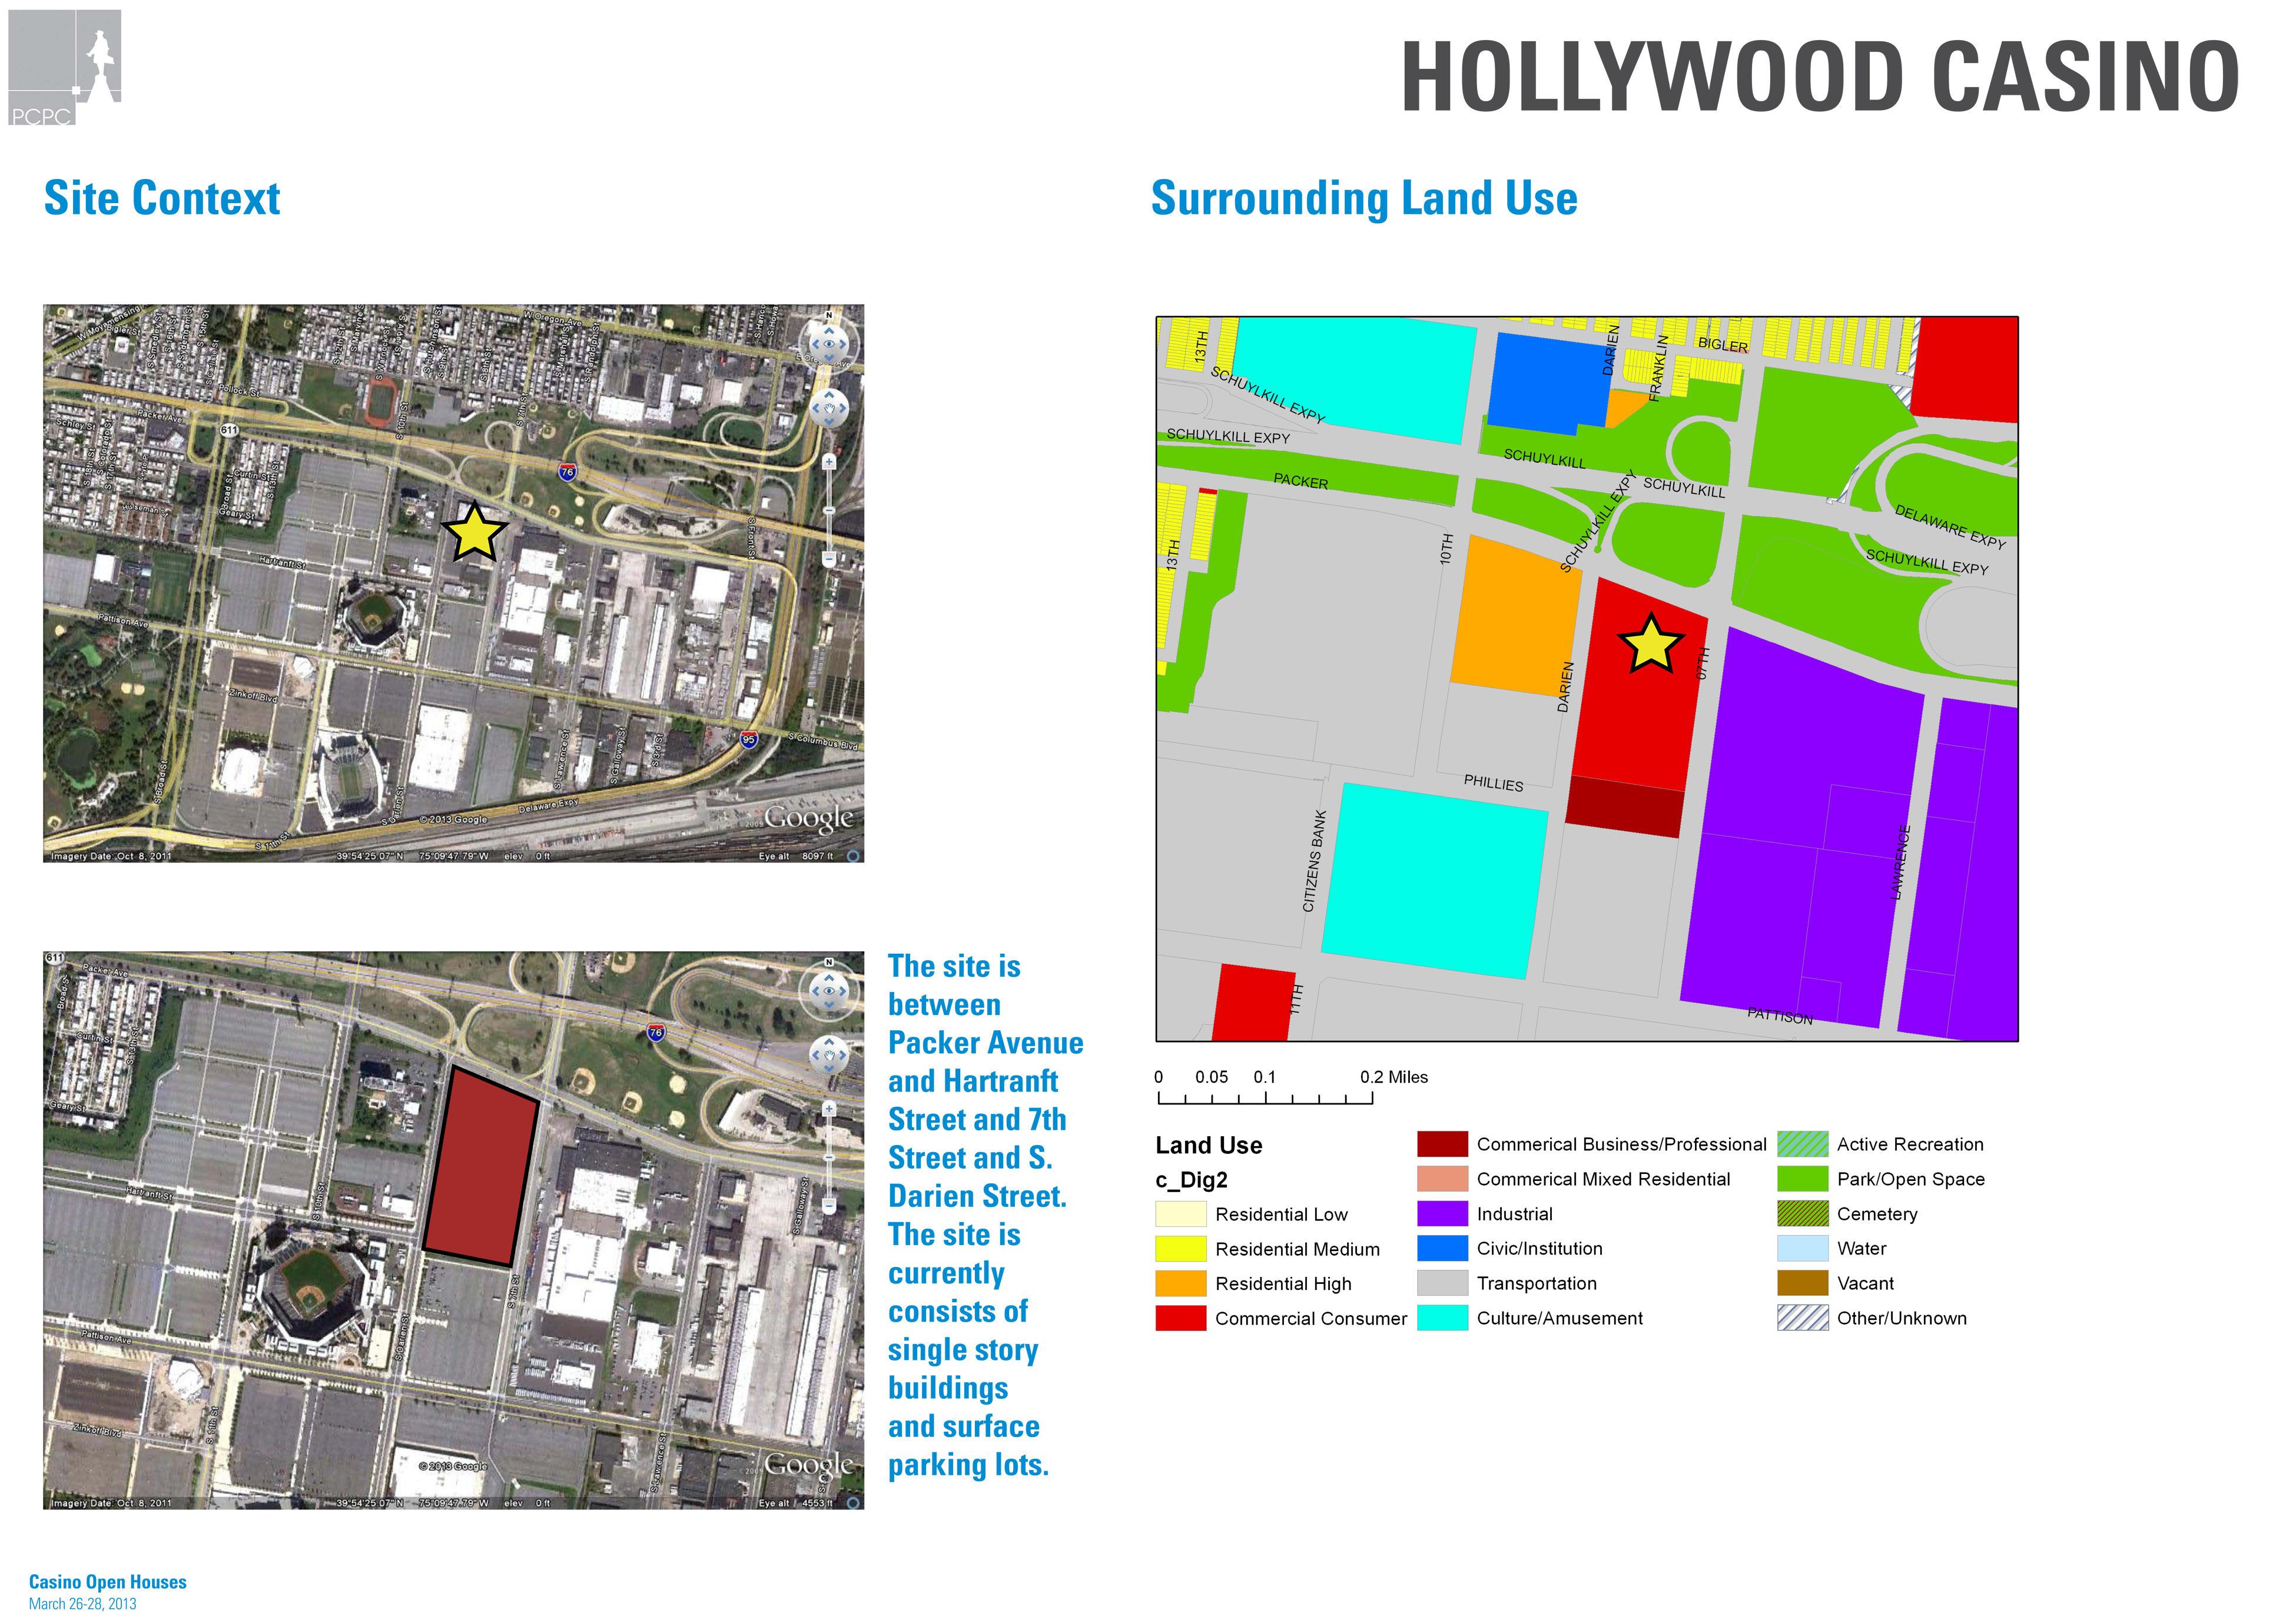Viewport: 2296px width, 1616px height.
Task: Click the Google Earth look (eye) control on lower aerial
Action: (x=829, y=990)
